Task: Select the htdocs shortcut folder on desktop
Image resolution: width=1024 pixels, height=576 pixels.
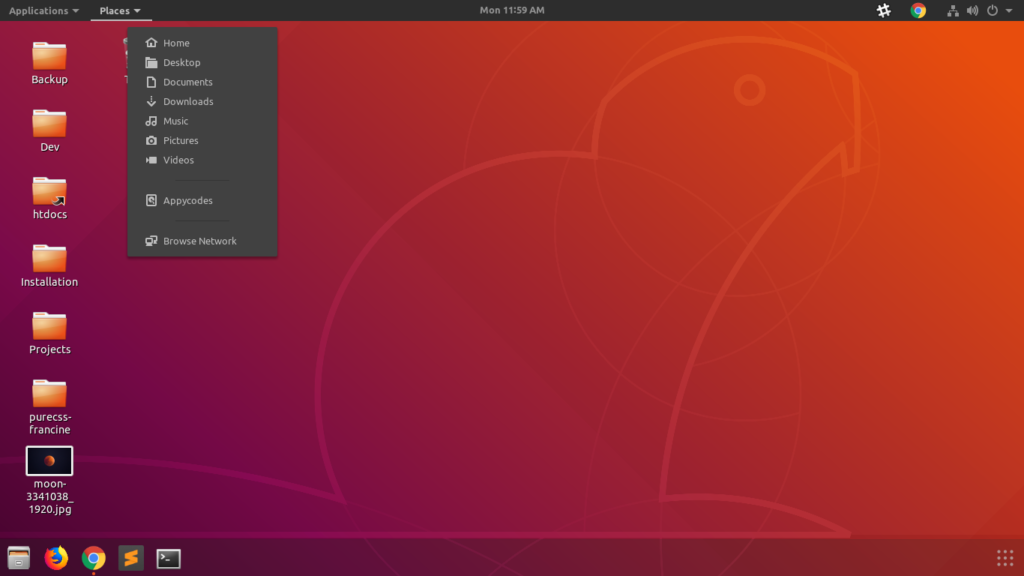Action: (x=50, y=198)
